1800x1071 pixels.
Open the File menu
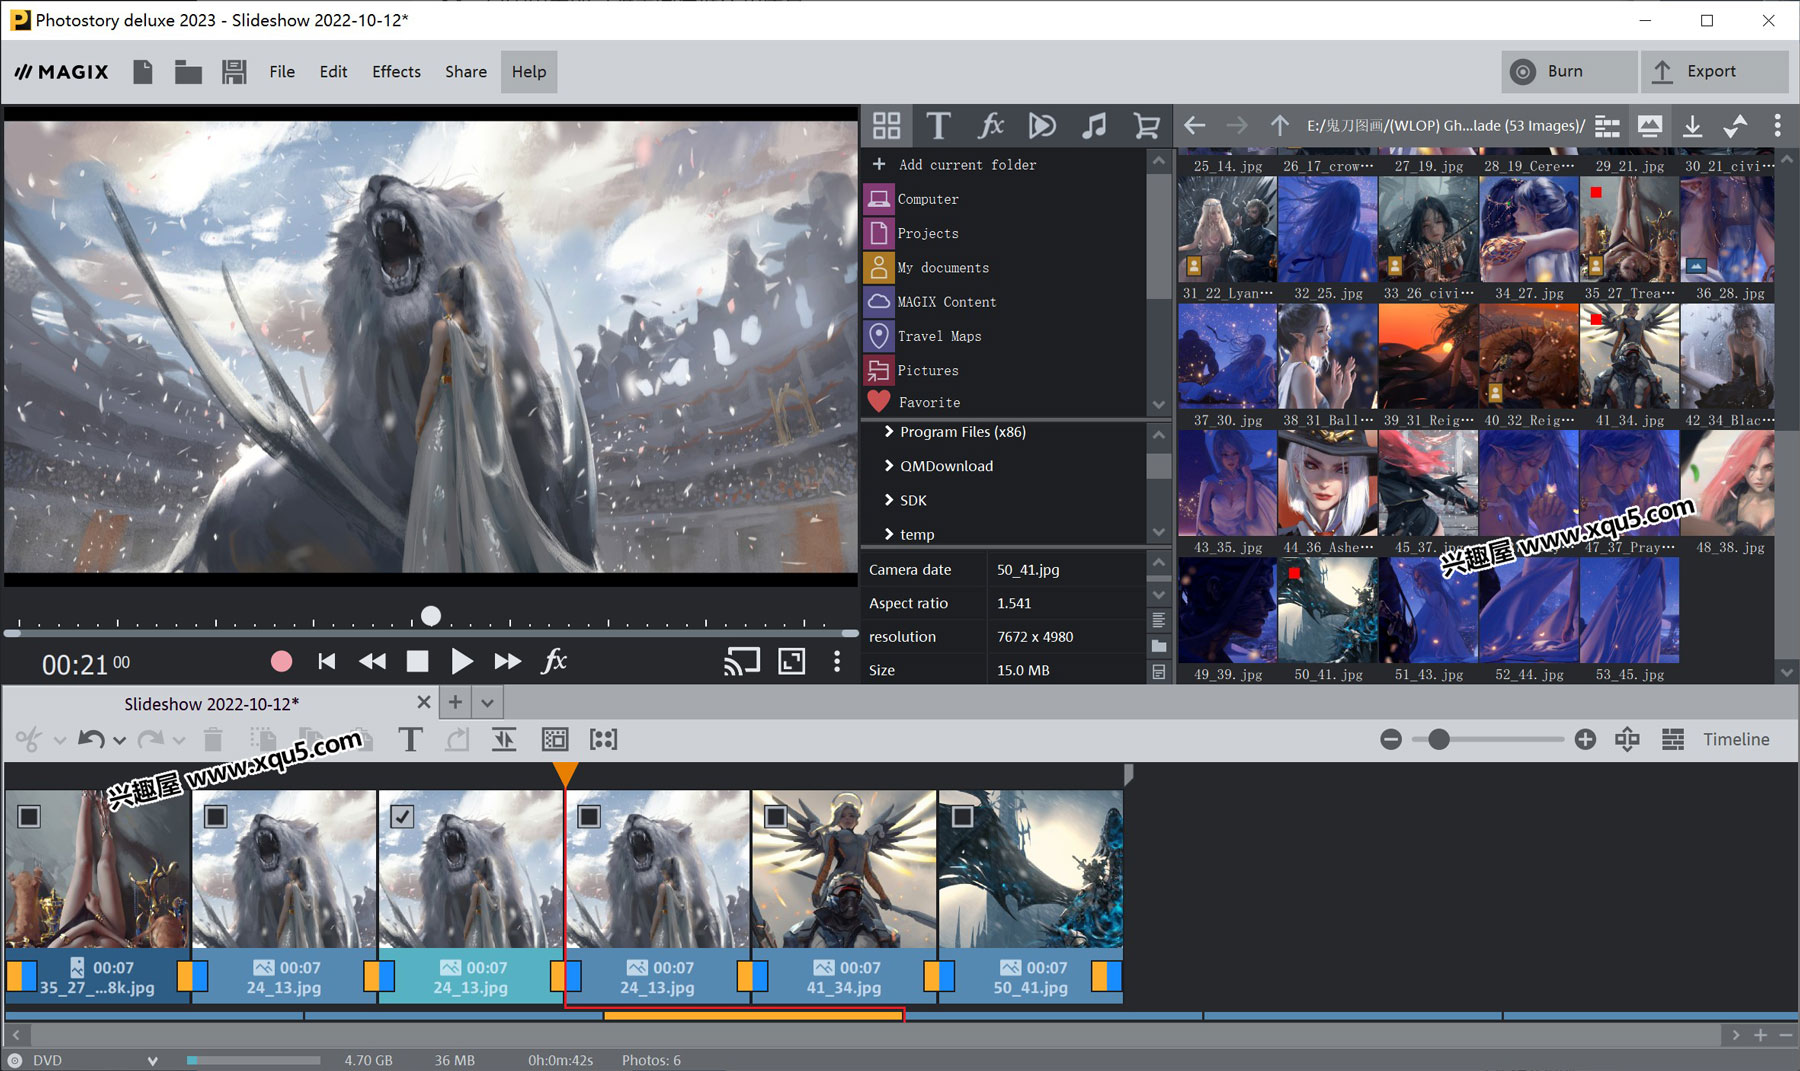click(282, 72)
